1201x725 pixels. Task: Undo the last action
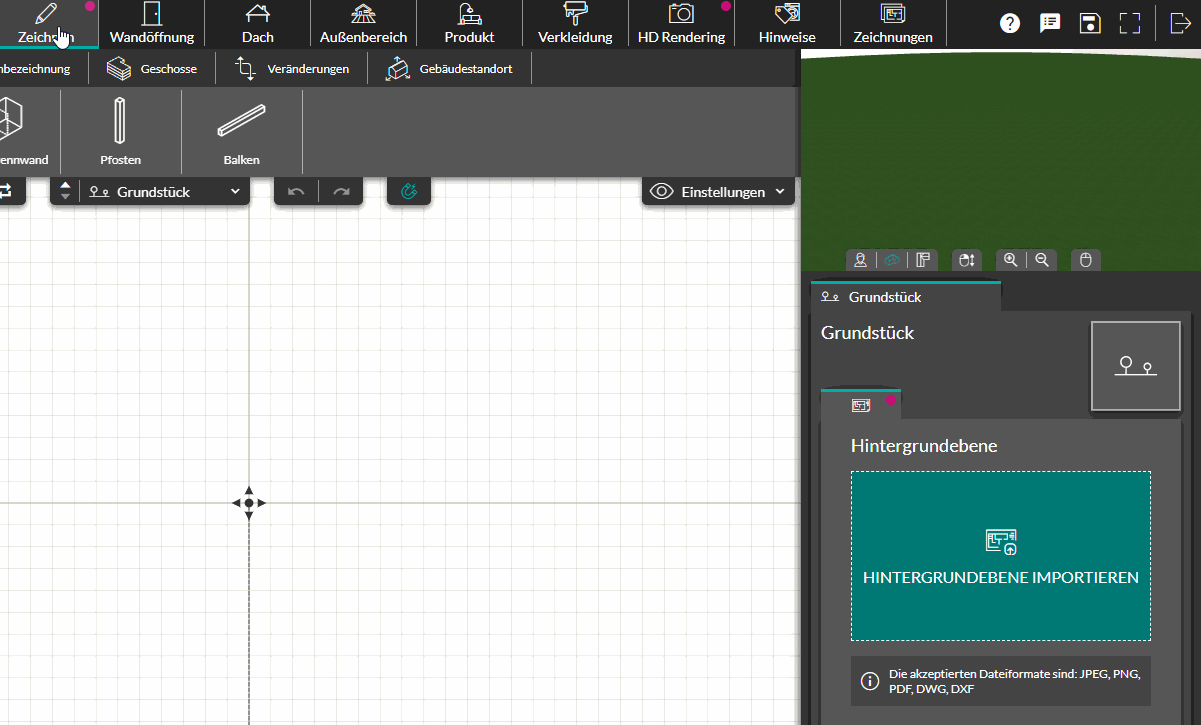[296, 192]
